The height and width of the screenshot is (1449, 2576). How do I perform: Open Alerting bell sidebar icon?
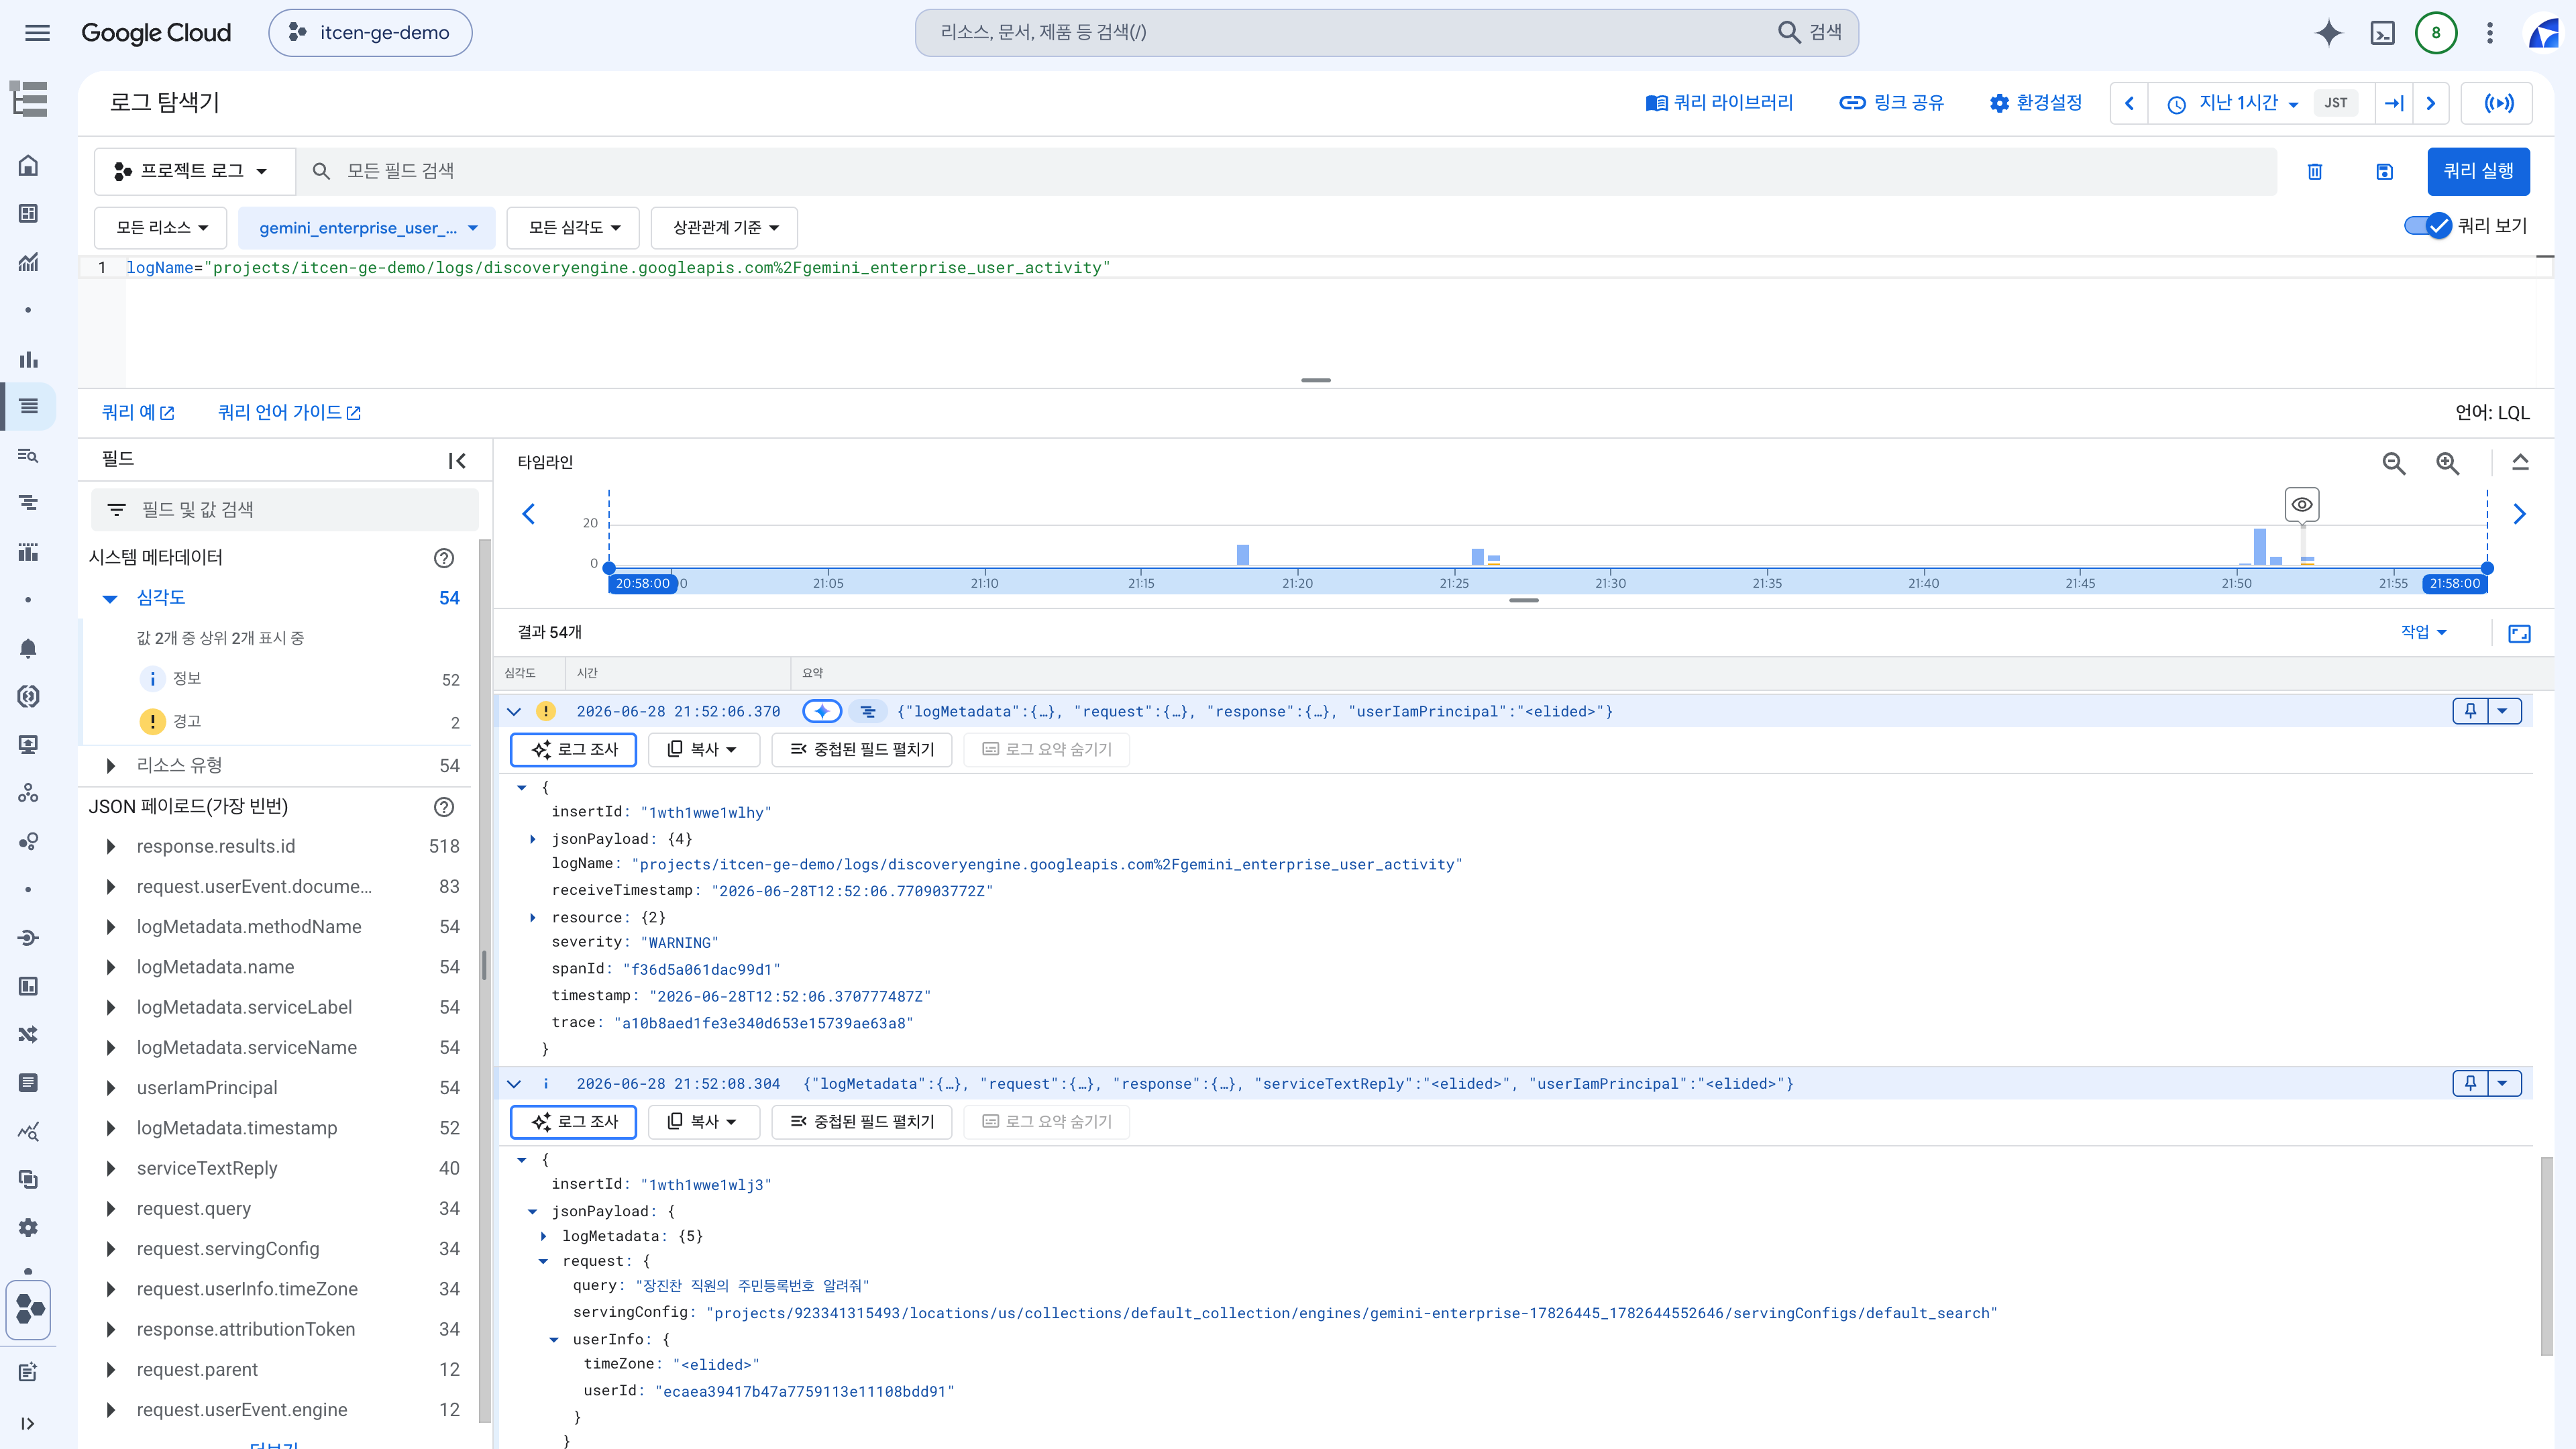pos(28,648)
